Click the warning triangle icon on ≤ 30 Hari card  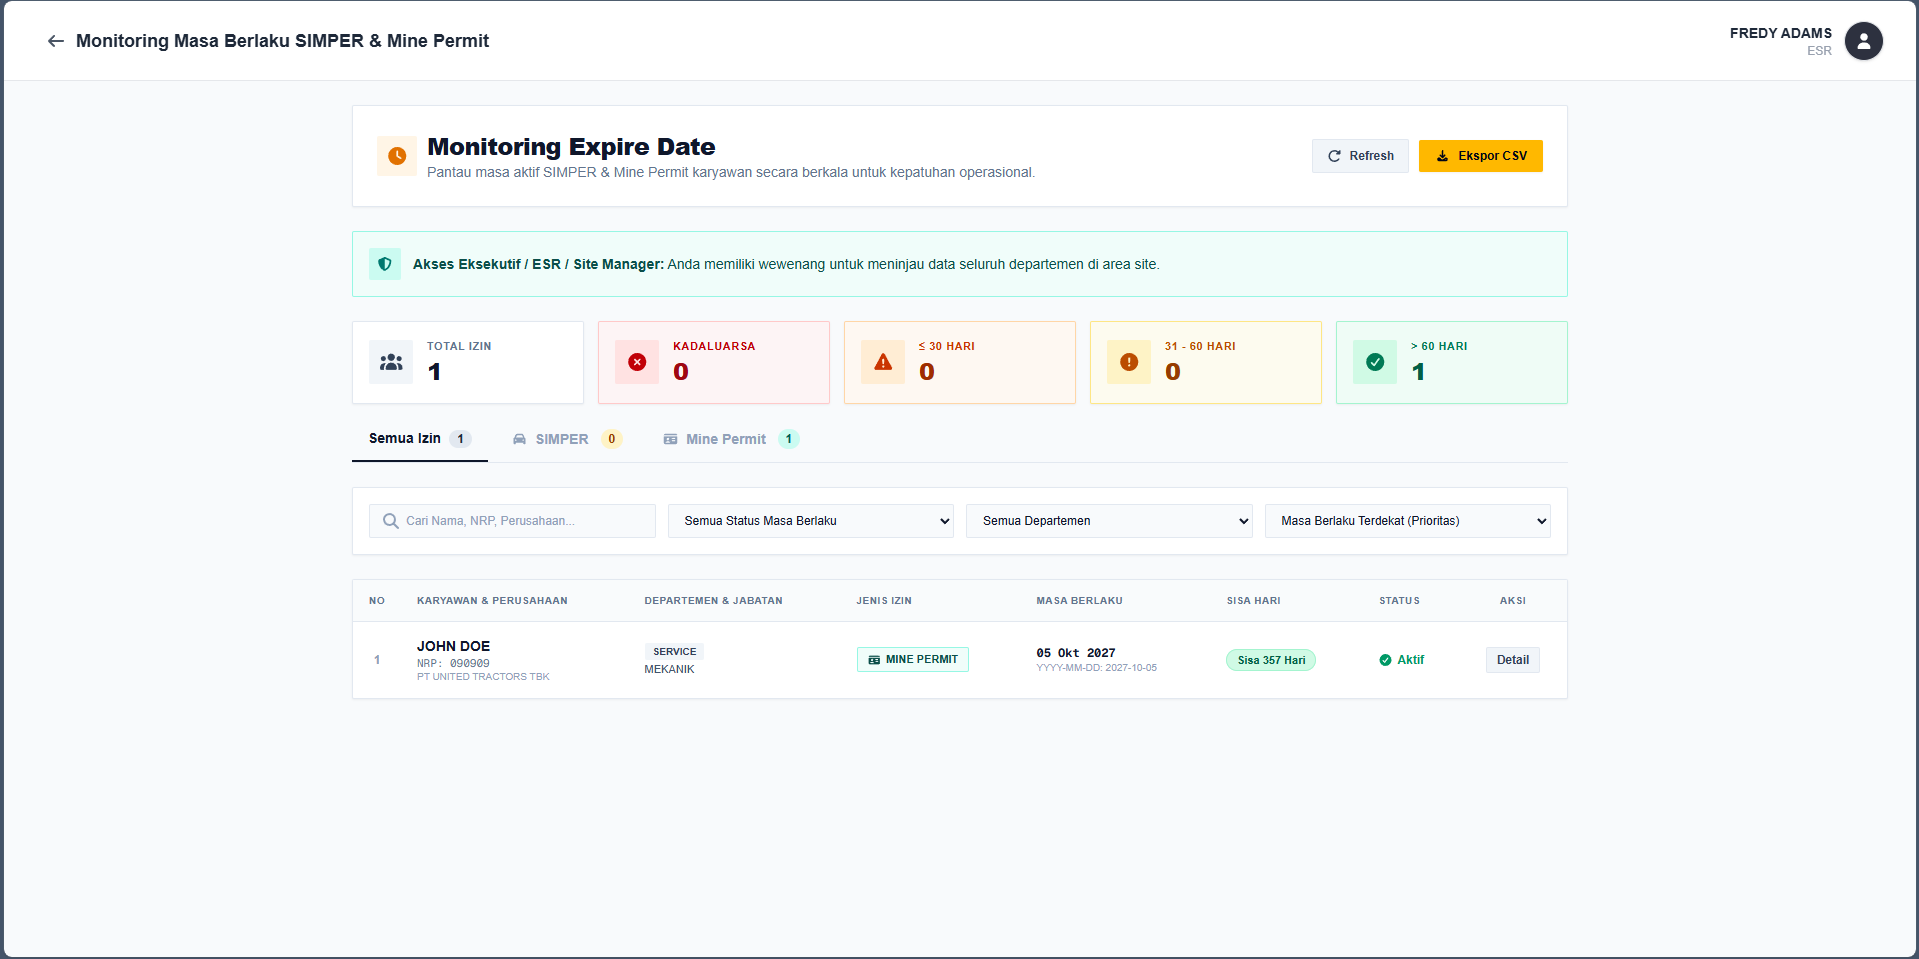pyautogui.click(x=883, y=362)
